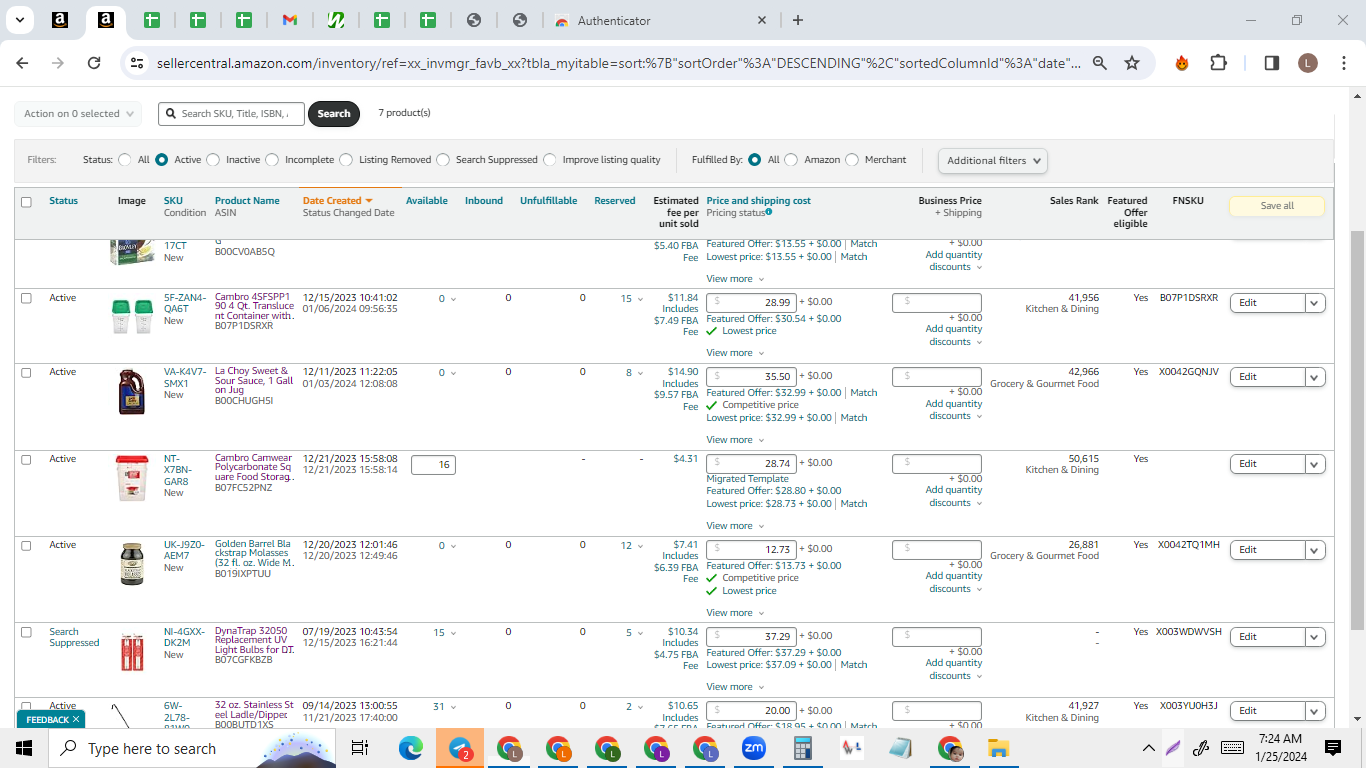Click Match link beside La Choy lowest price
1366x768 pixels.
(854, 418)
